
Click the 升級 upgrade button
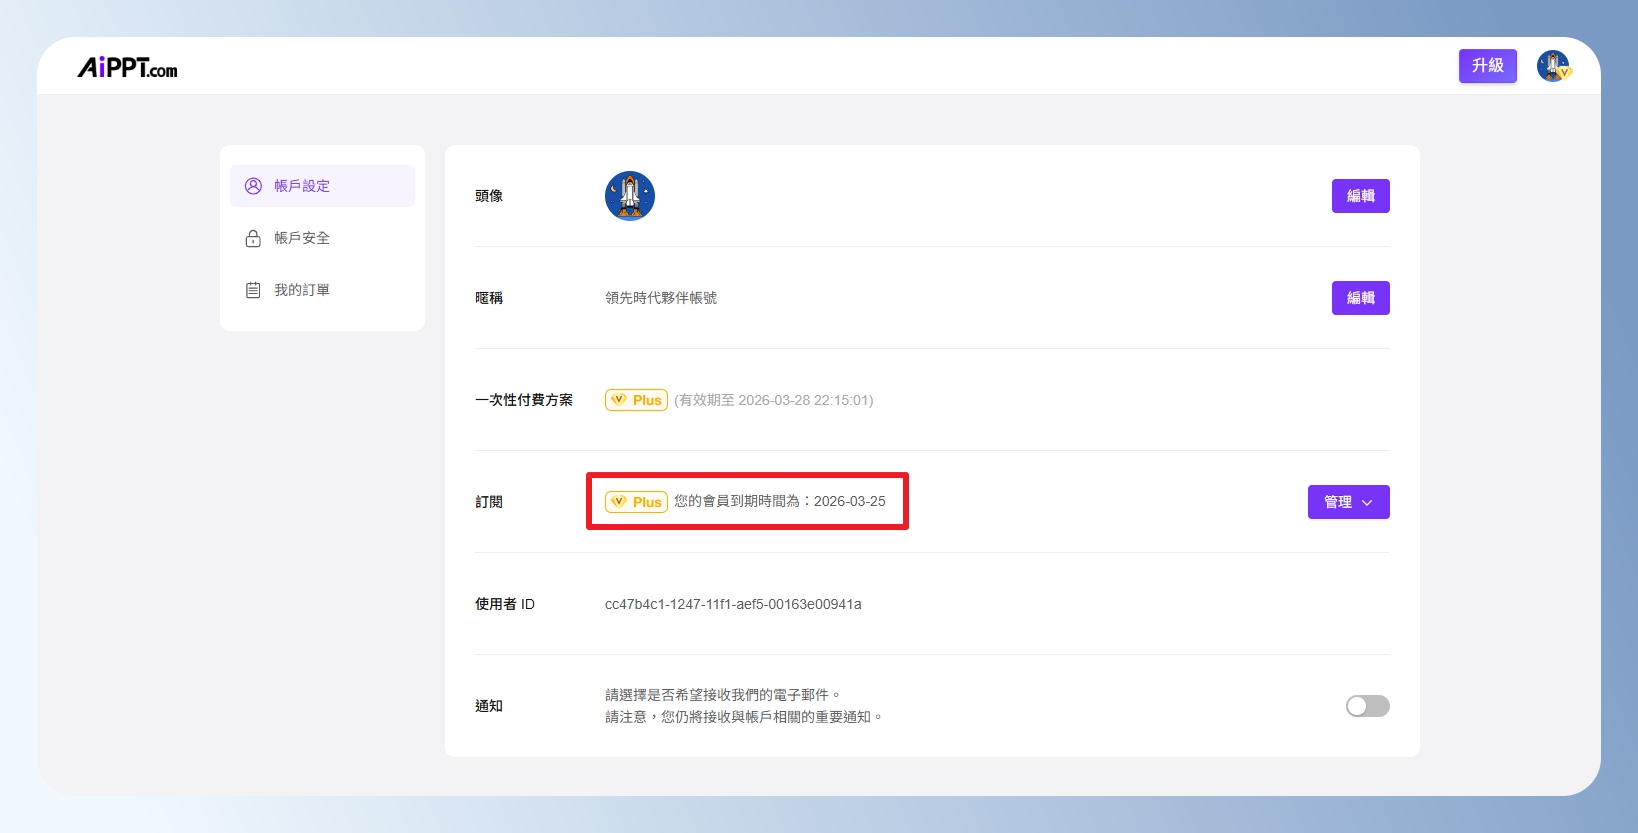[x=1487, y=66]
